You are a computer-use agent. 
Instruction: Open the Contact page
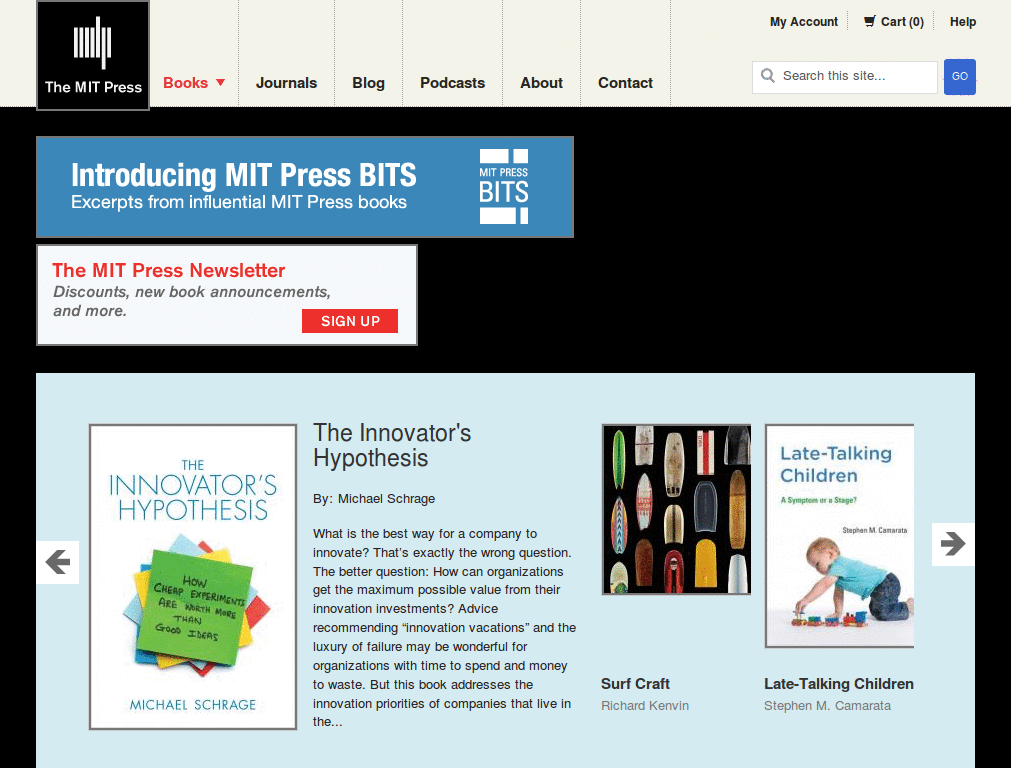tap(625, 83)
